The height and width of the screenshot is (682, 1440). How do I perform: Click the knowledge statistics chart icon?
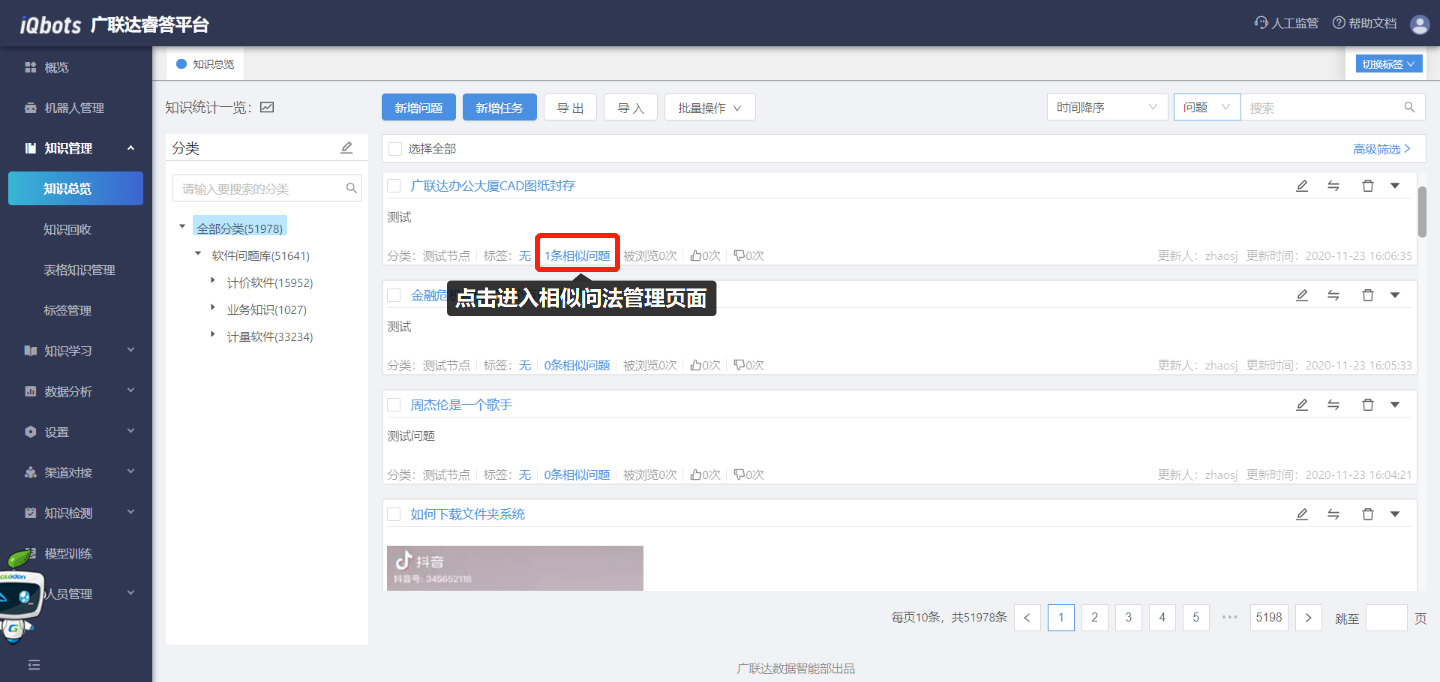tap(267, 108)
